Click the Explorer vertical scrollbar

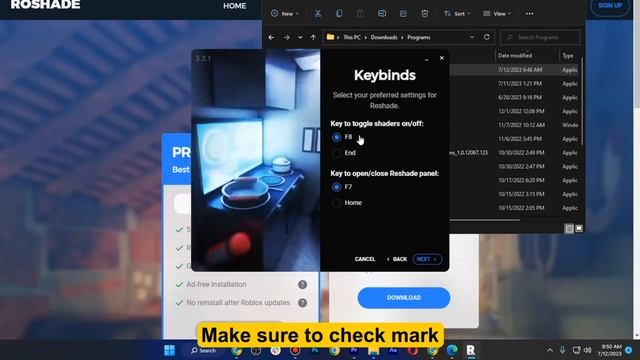click(582, 101)
